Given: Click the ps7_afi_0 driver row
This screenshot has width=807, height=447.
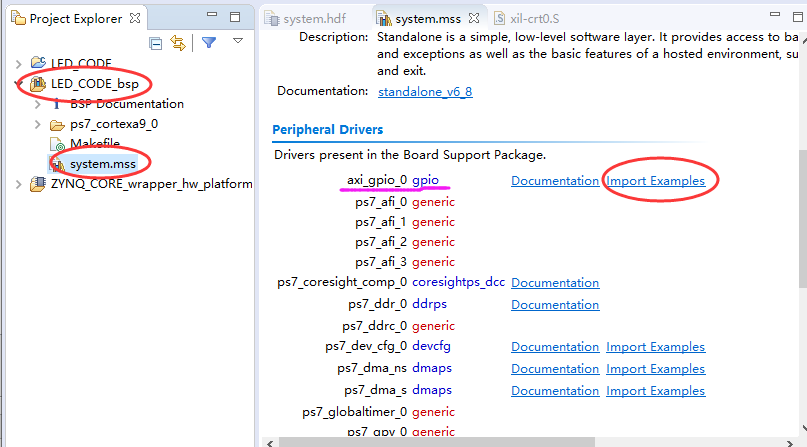Looking at the screenshot, I should click(405, 202).
